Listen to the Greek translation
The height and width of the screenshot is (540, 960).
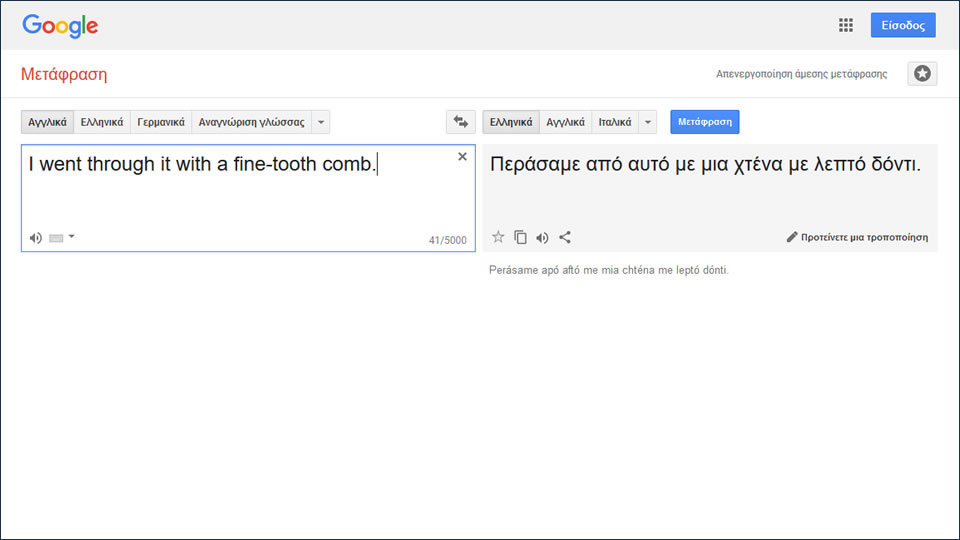(x=542, y=238)
